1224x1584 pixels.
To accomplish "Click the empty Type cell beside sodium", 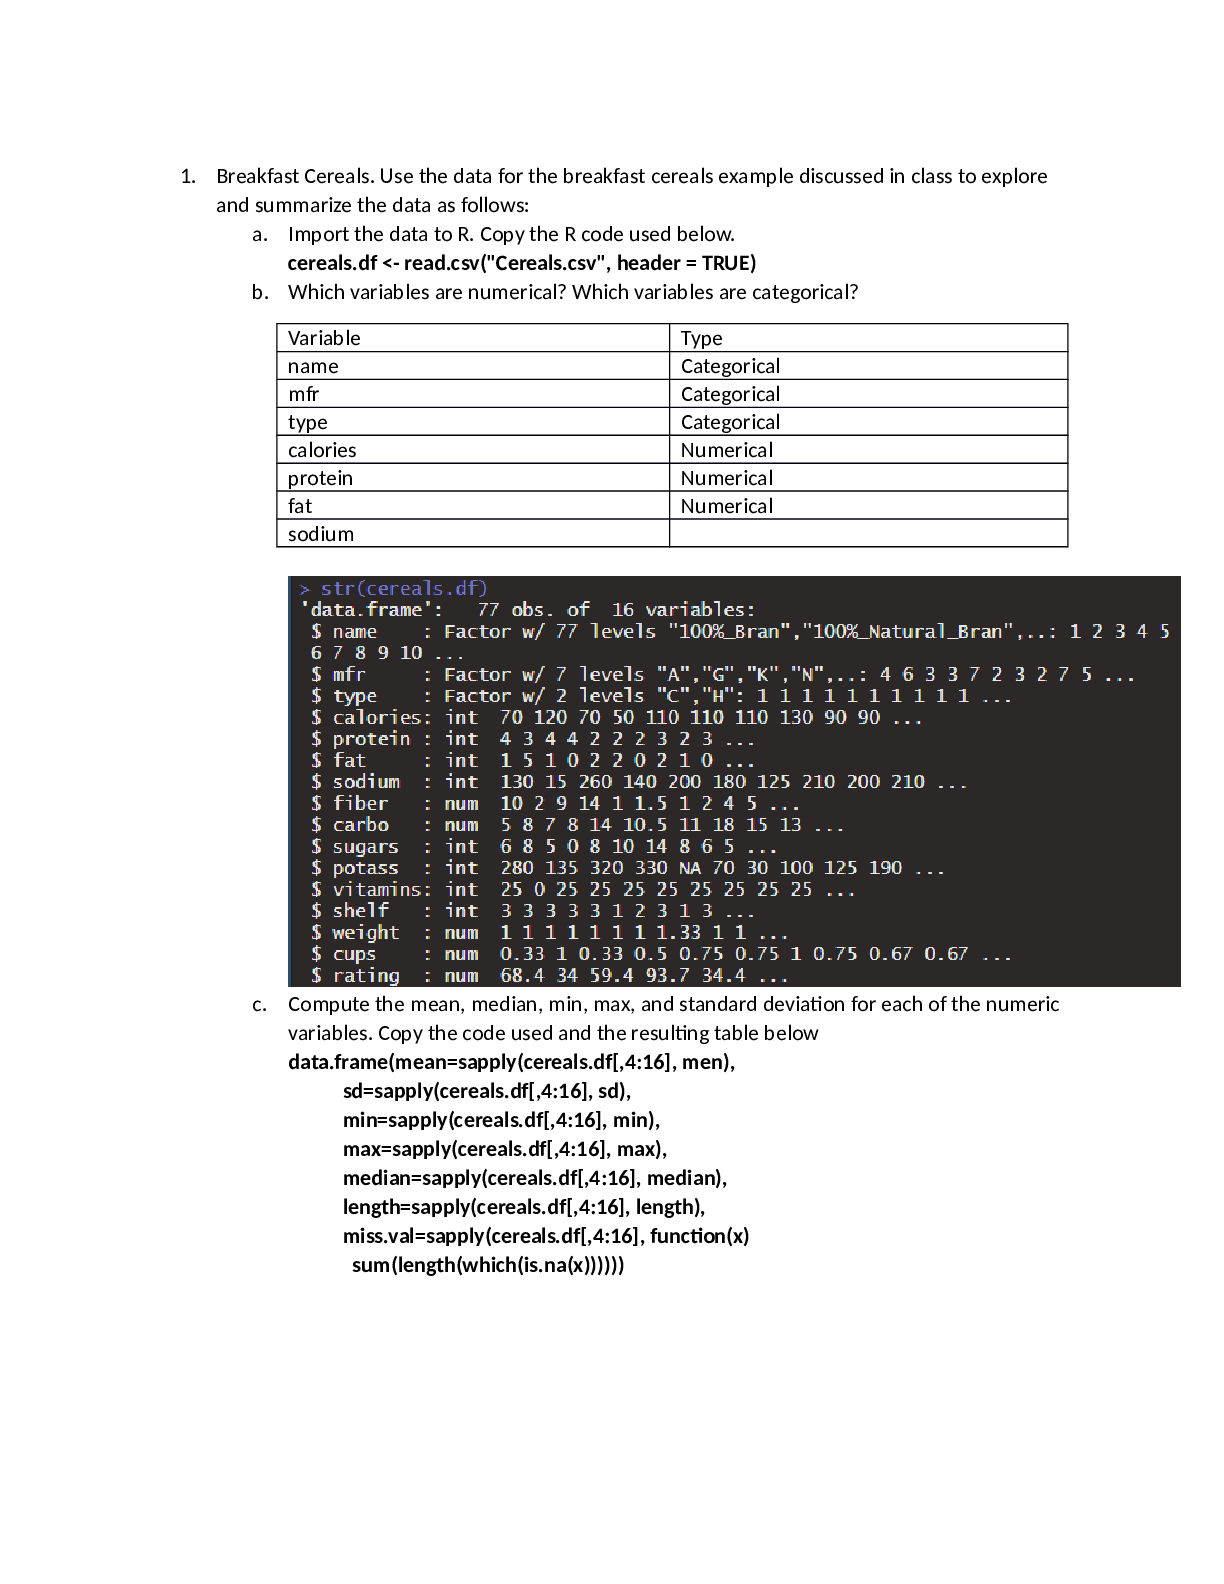I will point(868,534).
